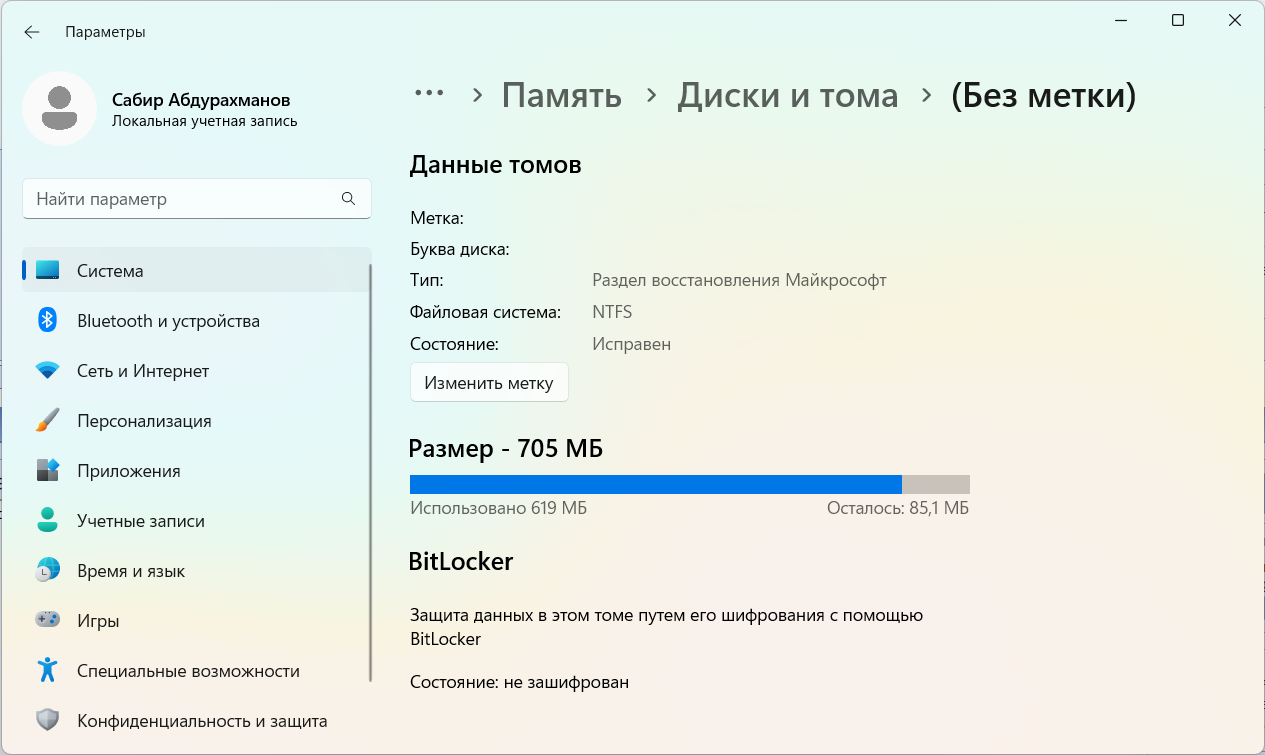Click the Time and language globe icon

[x=47, y=571]
